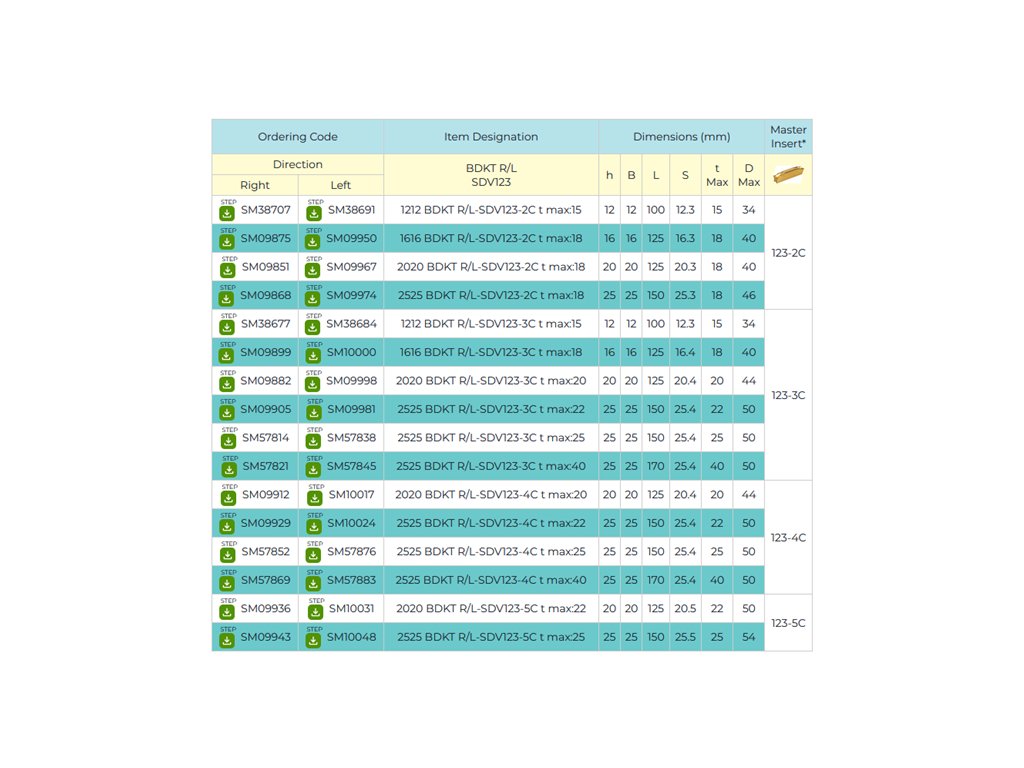Download STEP model for SM09967

tap(313, 269)
